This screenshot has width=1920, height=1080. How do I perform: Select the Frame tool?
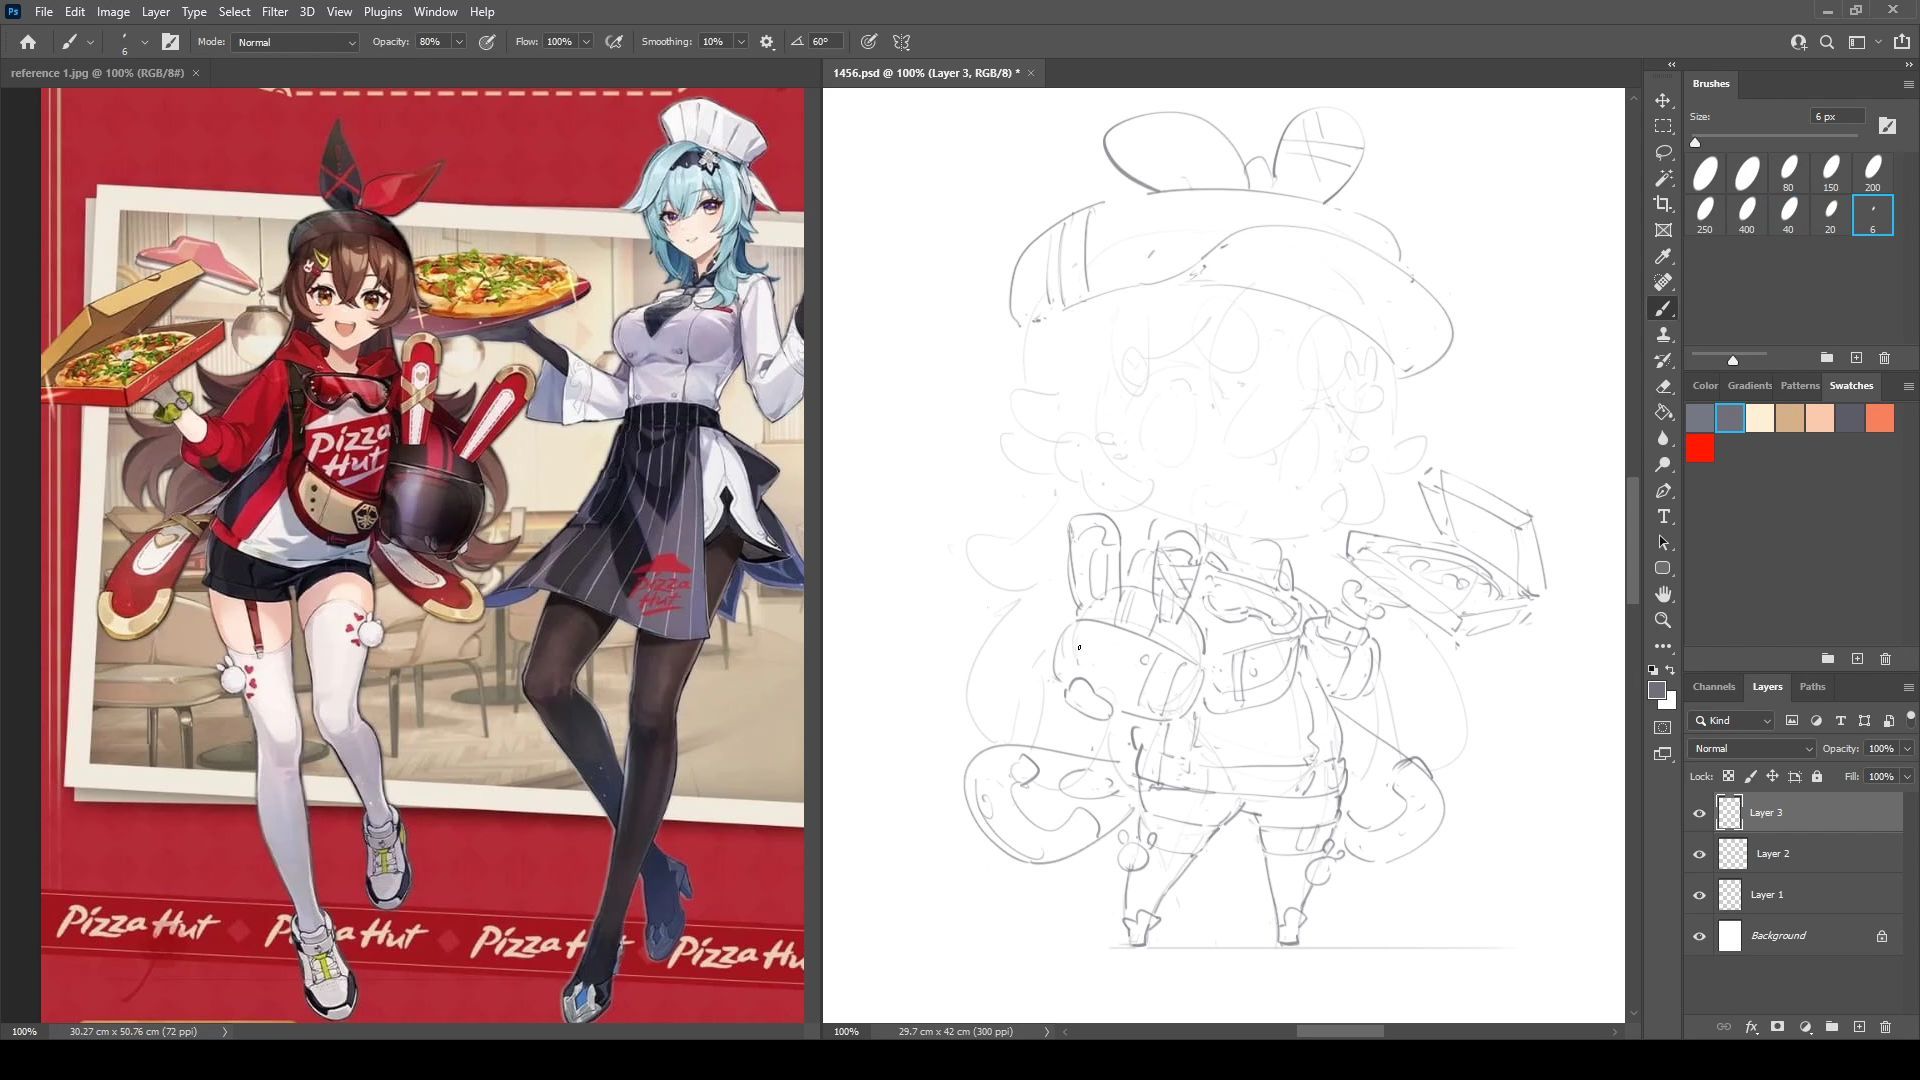coord(1663,231)
